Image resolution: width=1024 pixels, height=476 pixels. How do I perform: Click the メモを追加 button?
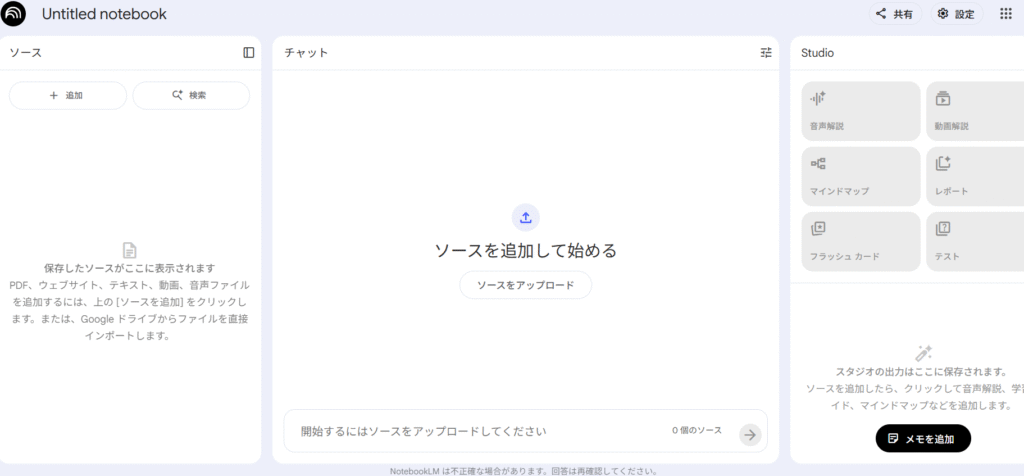point(922,438)
